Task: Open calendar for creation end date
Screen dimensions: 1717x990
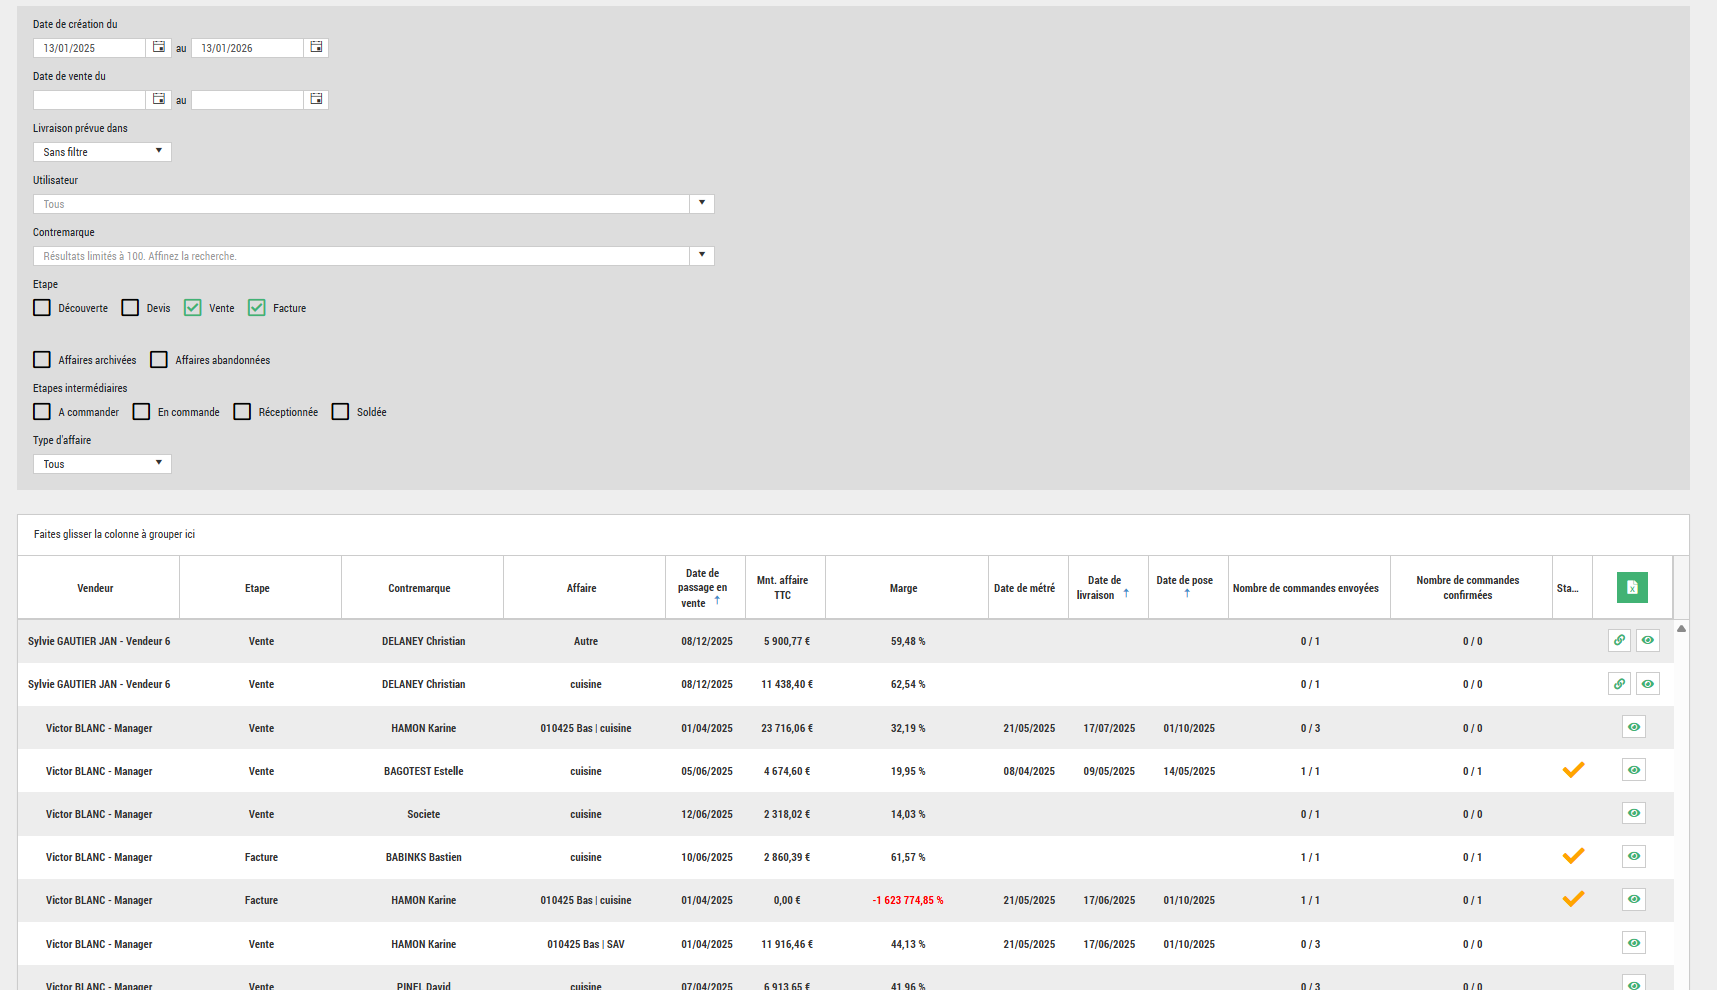Action: [316, 47]
